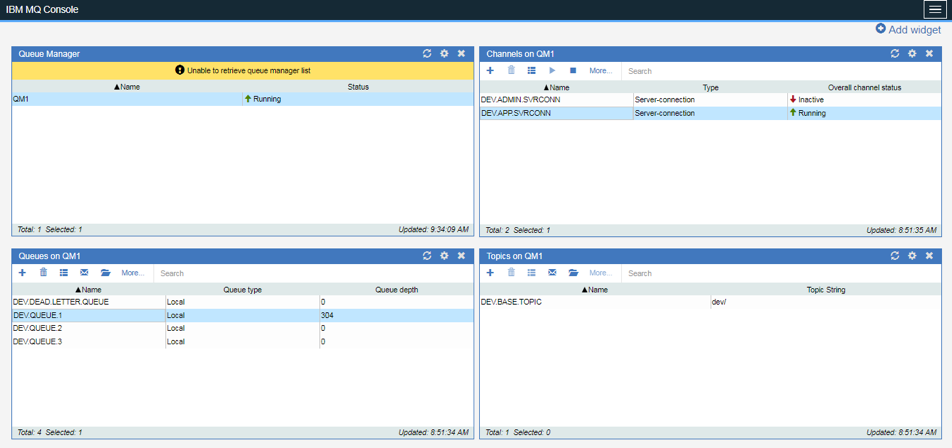Close the Topics on QM1 widget
952x448 pixels.
click(x=929, y=256)
